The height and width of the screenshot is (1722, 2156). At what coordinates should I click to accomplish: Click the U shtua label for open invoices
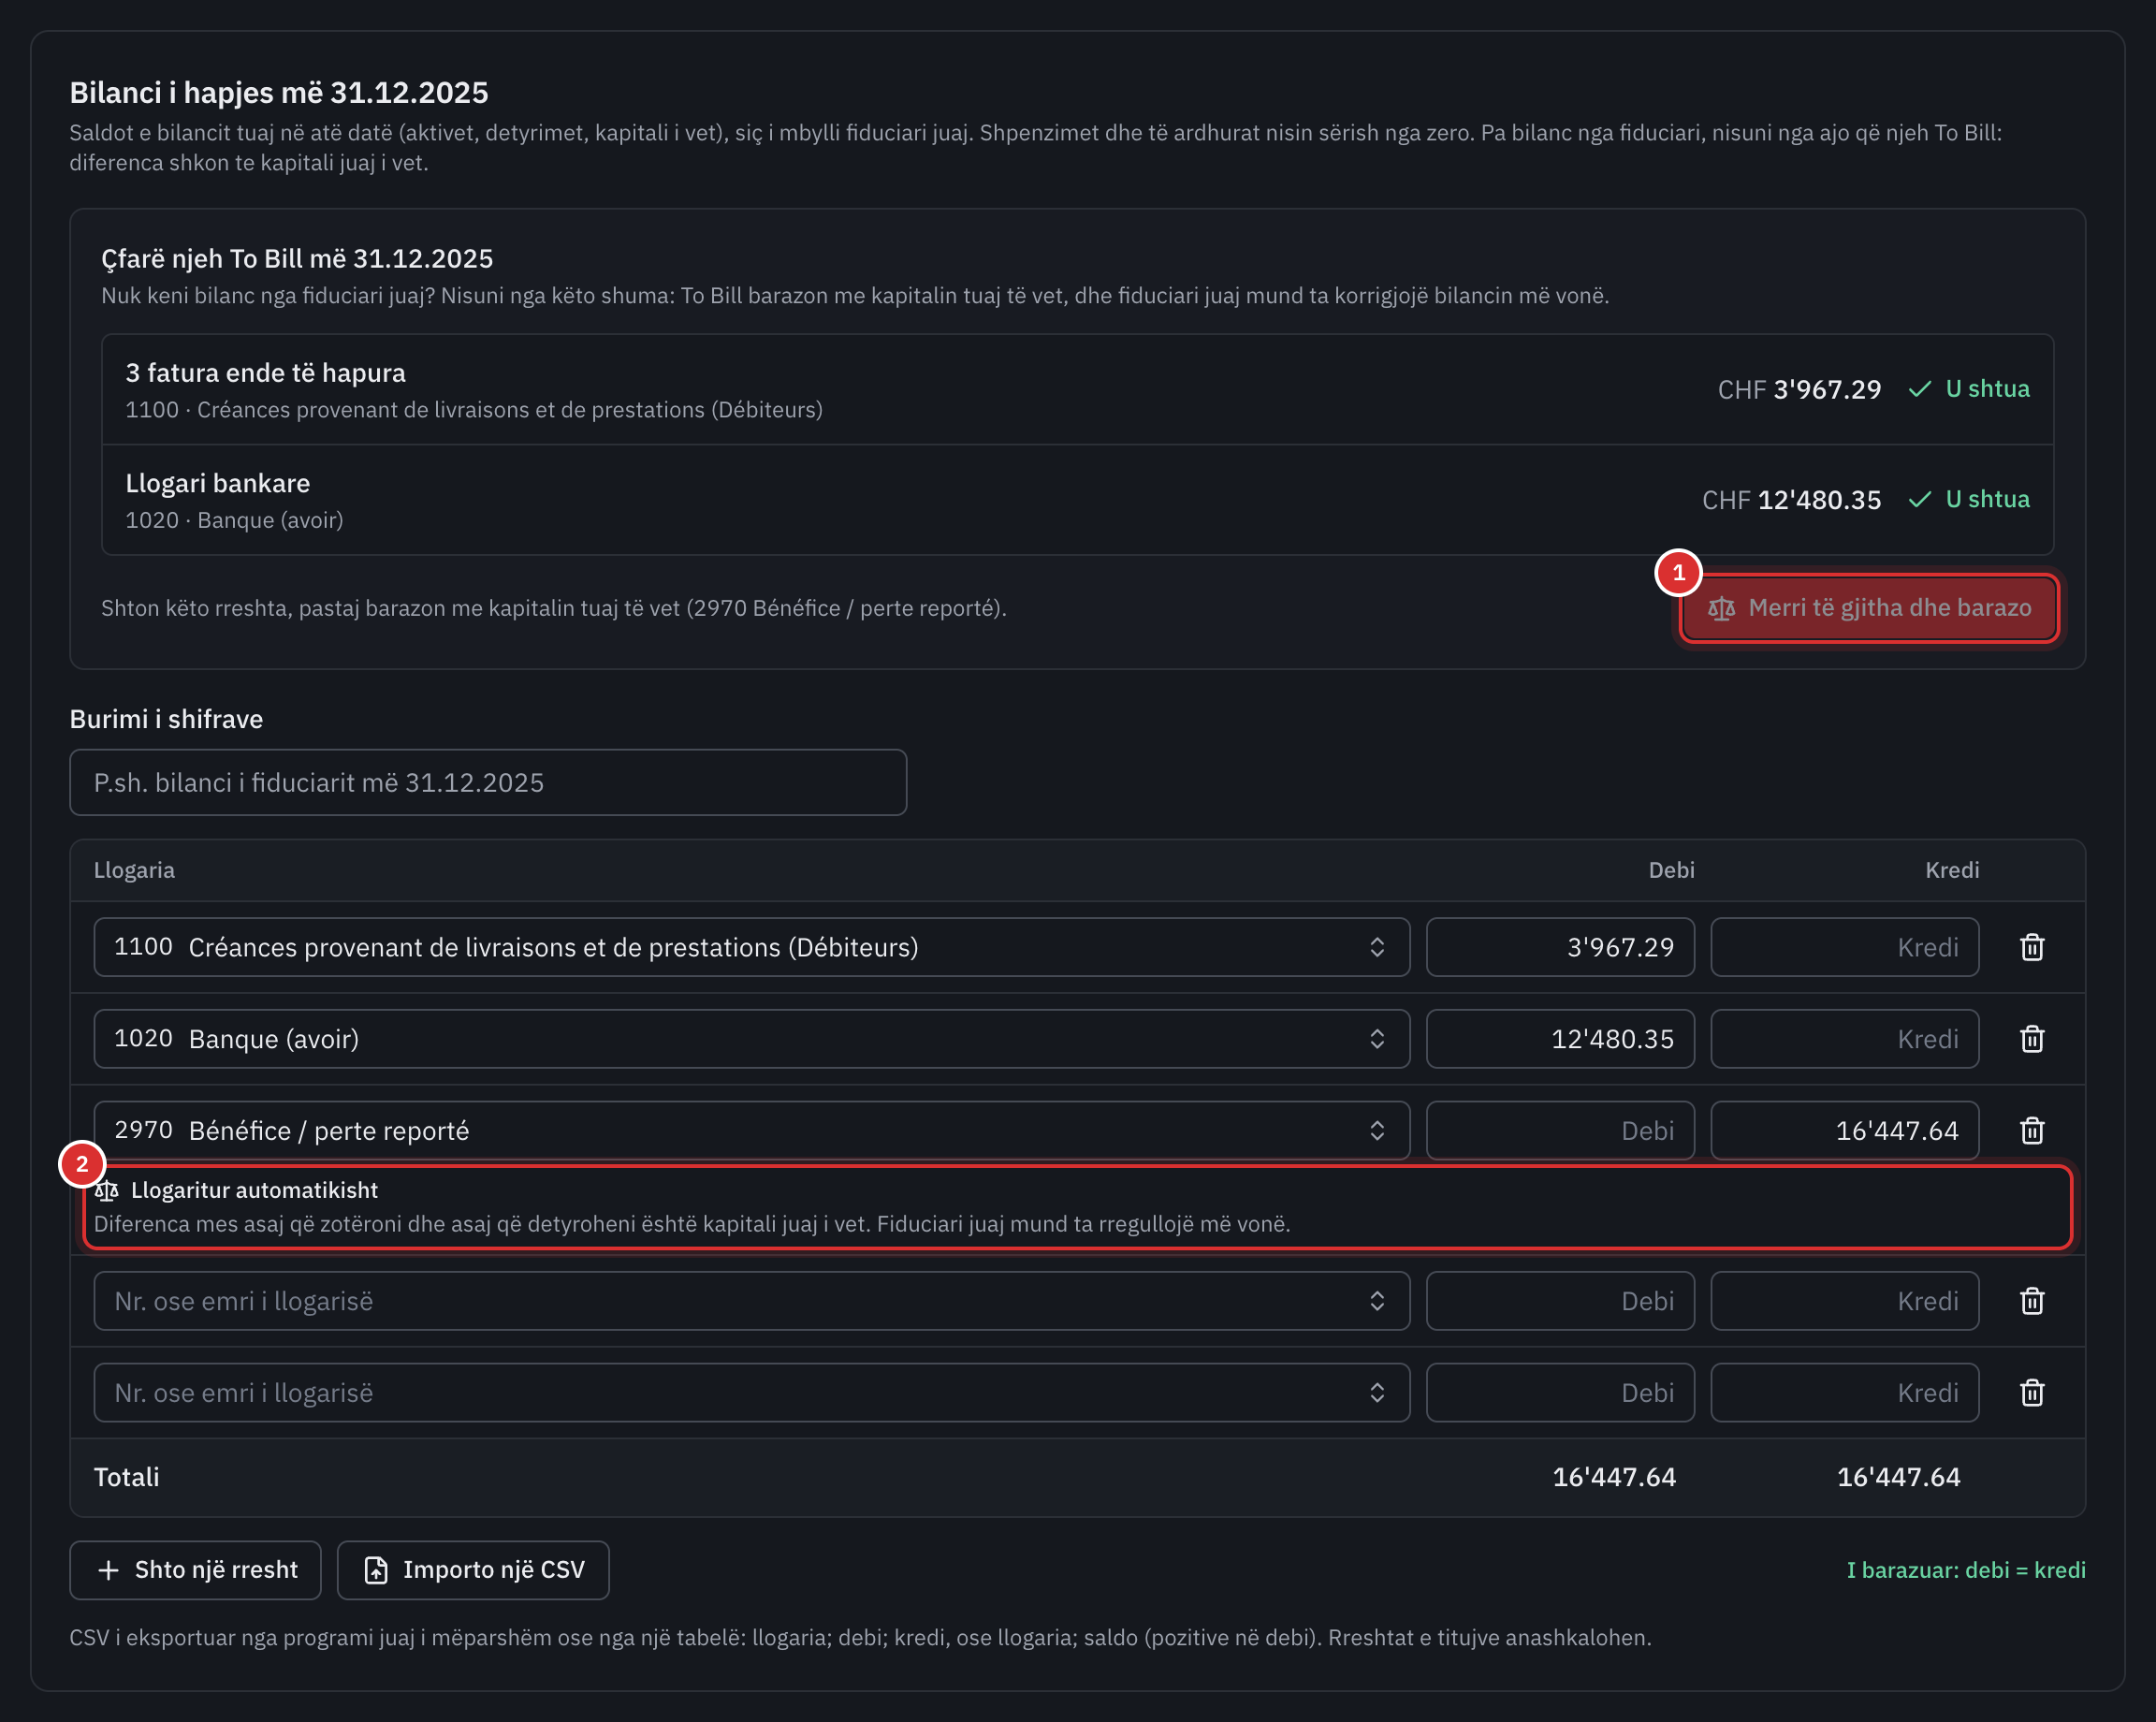pos(1987,389)
